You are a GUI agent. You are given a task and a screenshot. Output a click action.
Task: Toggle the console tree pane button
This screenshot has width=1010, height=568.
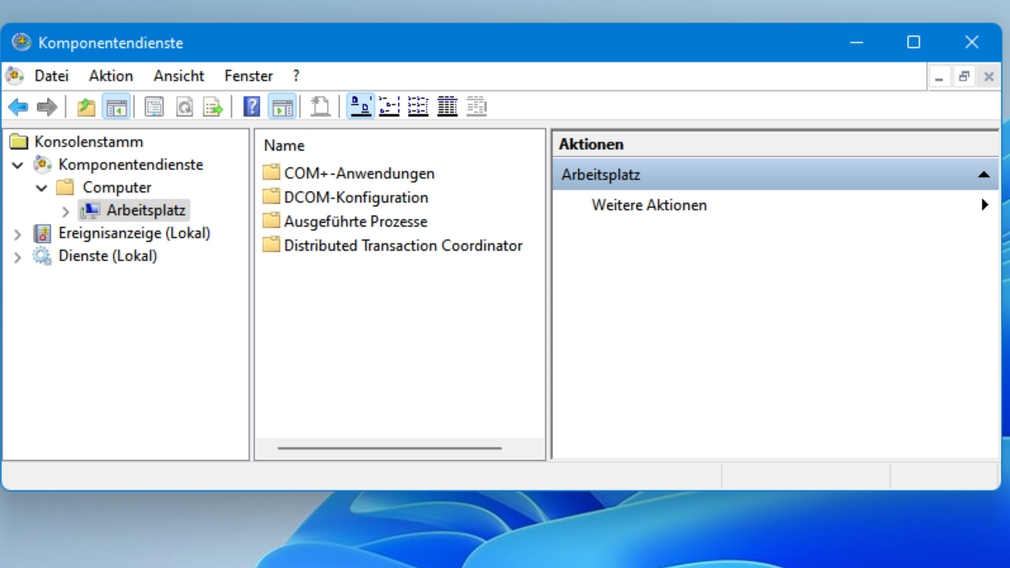pos(117,107)
